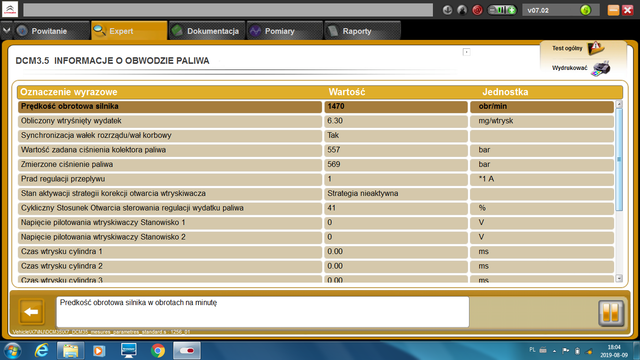The width and height of the screenshot is (640, 360).
Task: Click the red @ icon in the top bar
Action: pyautogui.click(x=477, y=10)
